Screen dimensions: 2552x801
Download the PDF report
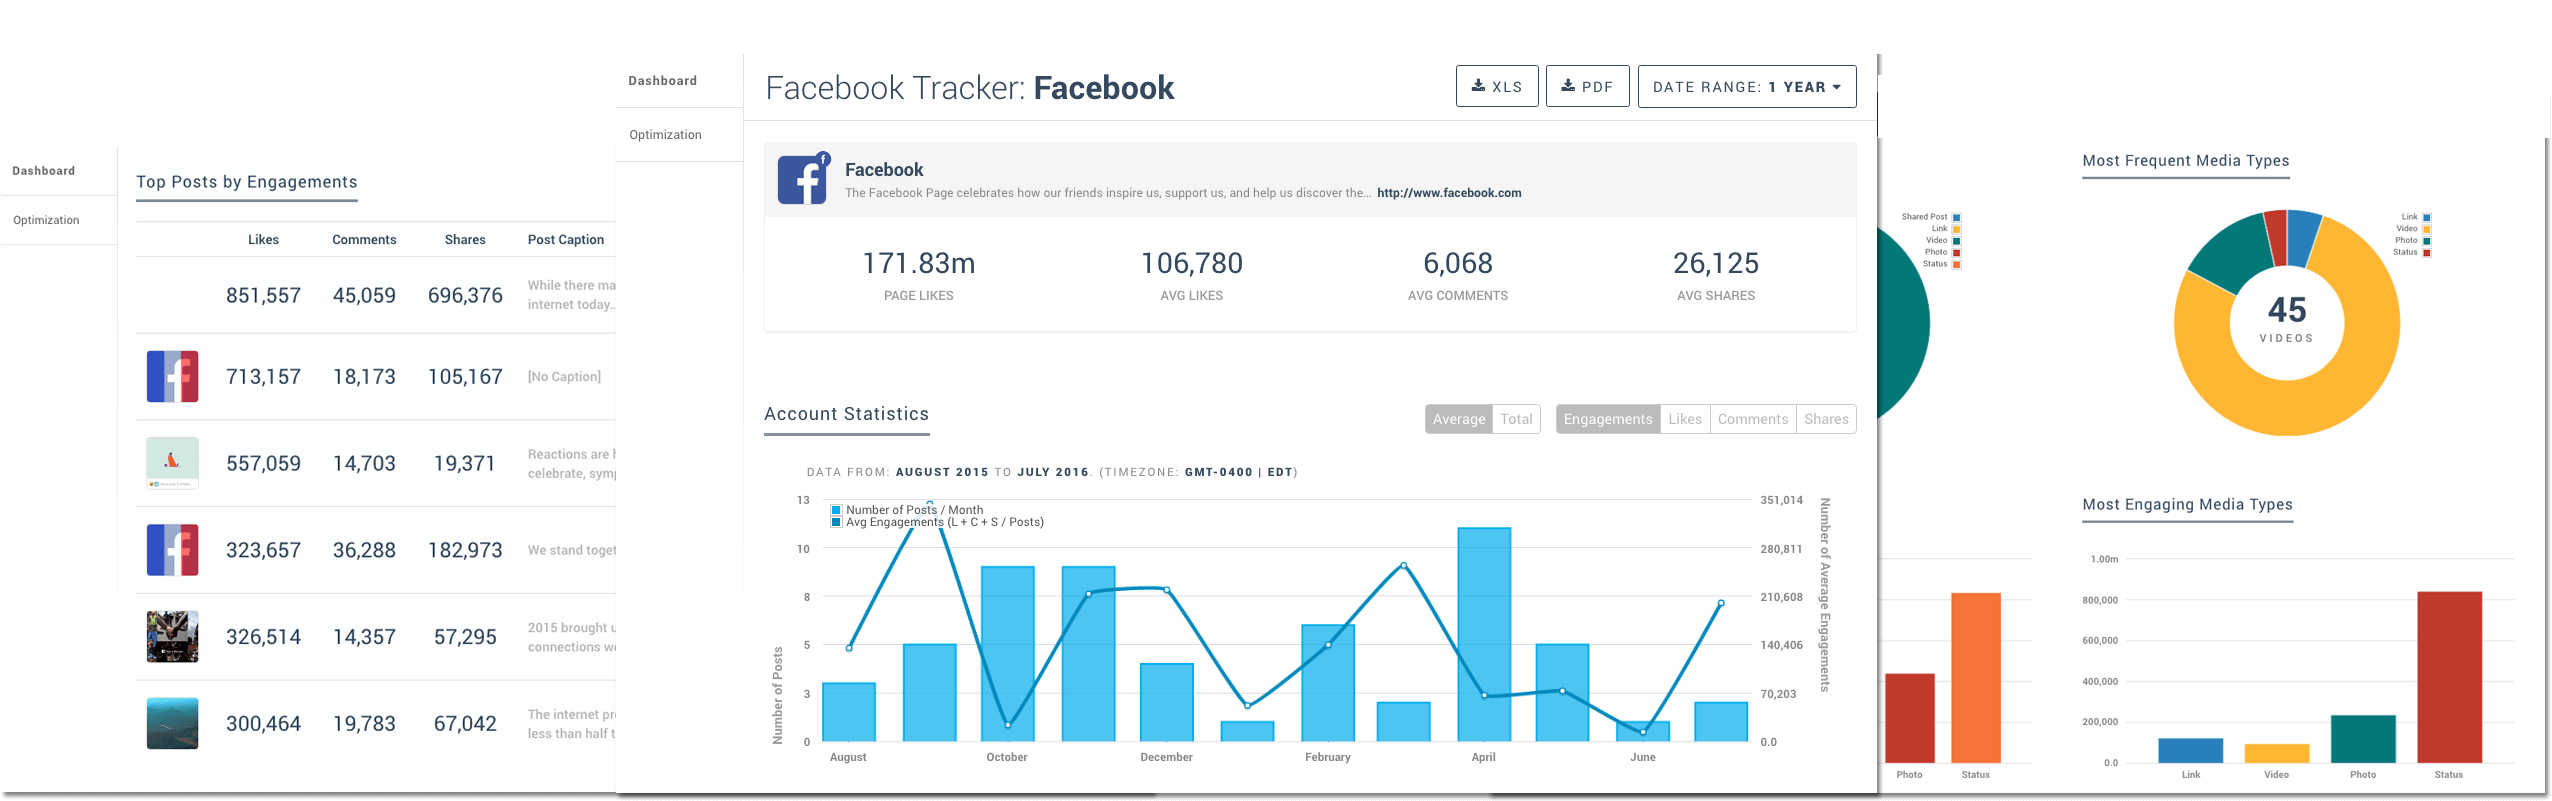pyautogui.click(x=1587, y=86)
